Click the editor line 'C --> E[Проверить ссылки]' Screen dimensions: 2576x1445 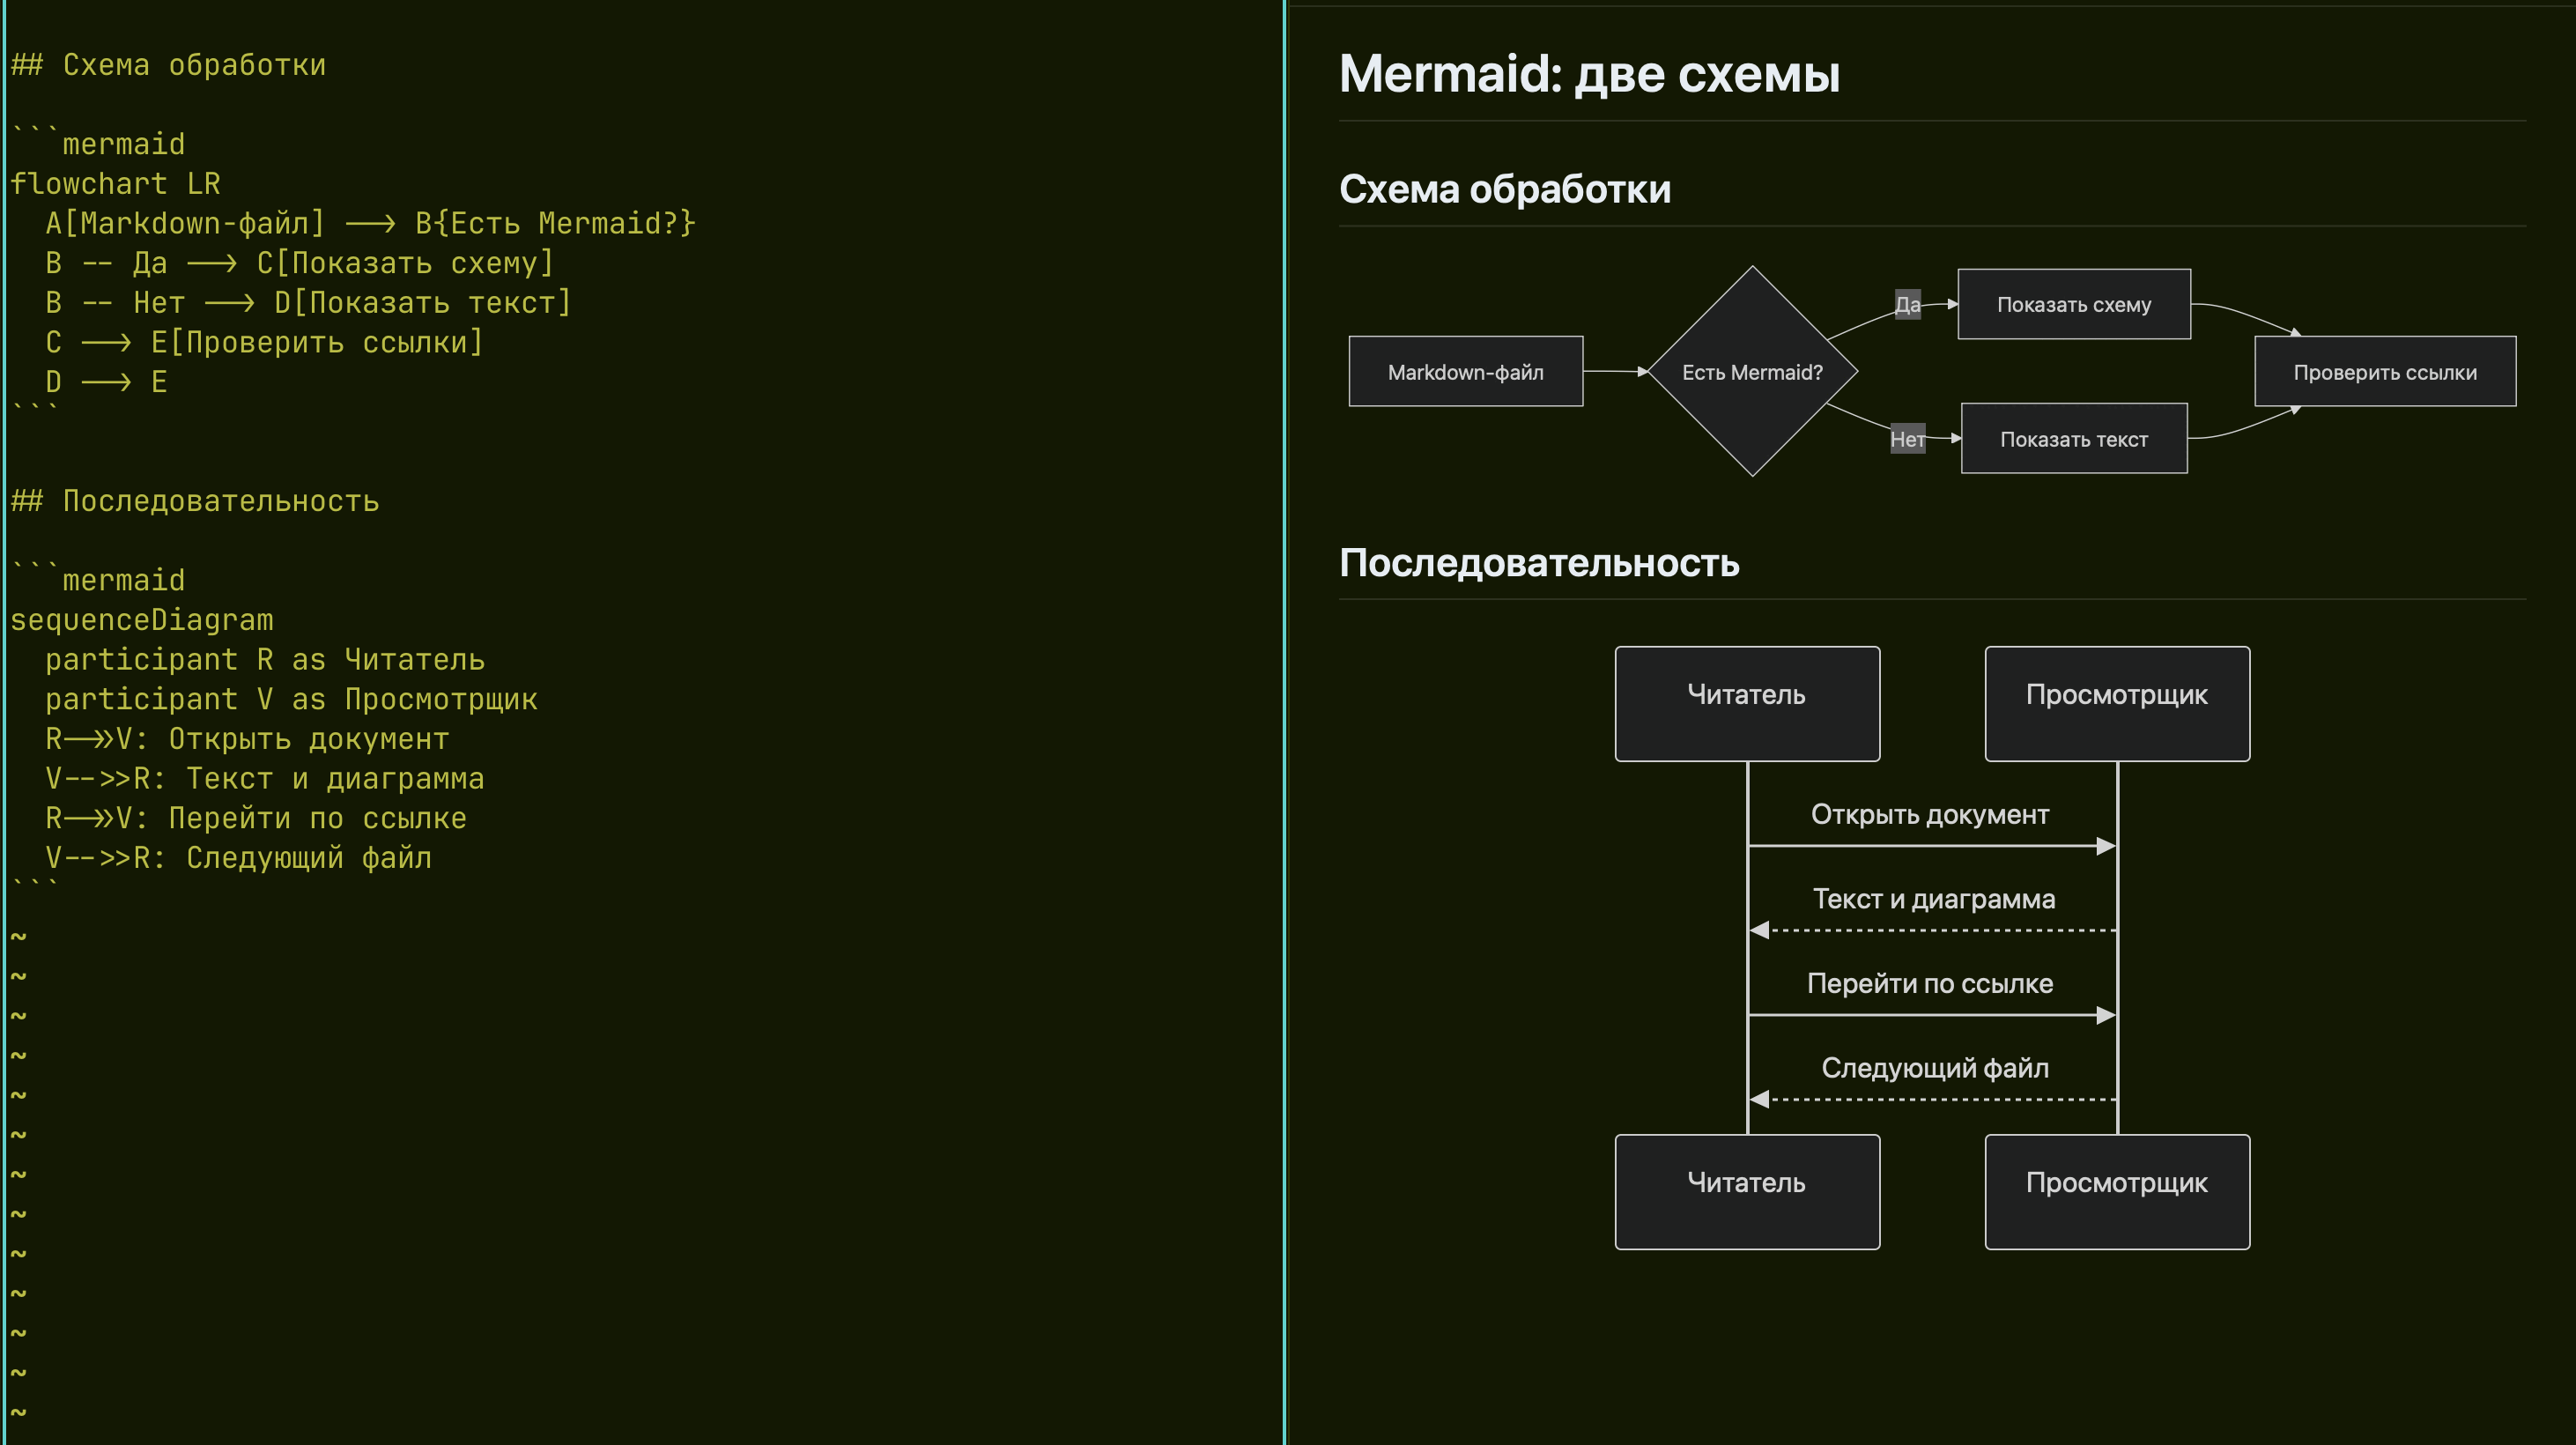pos(264,342)
